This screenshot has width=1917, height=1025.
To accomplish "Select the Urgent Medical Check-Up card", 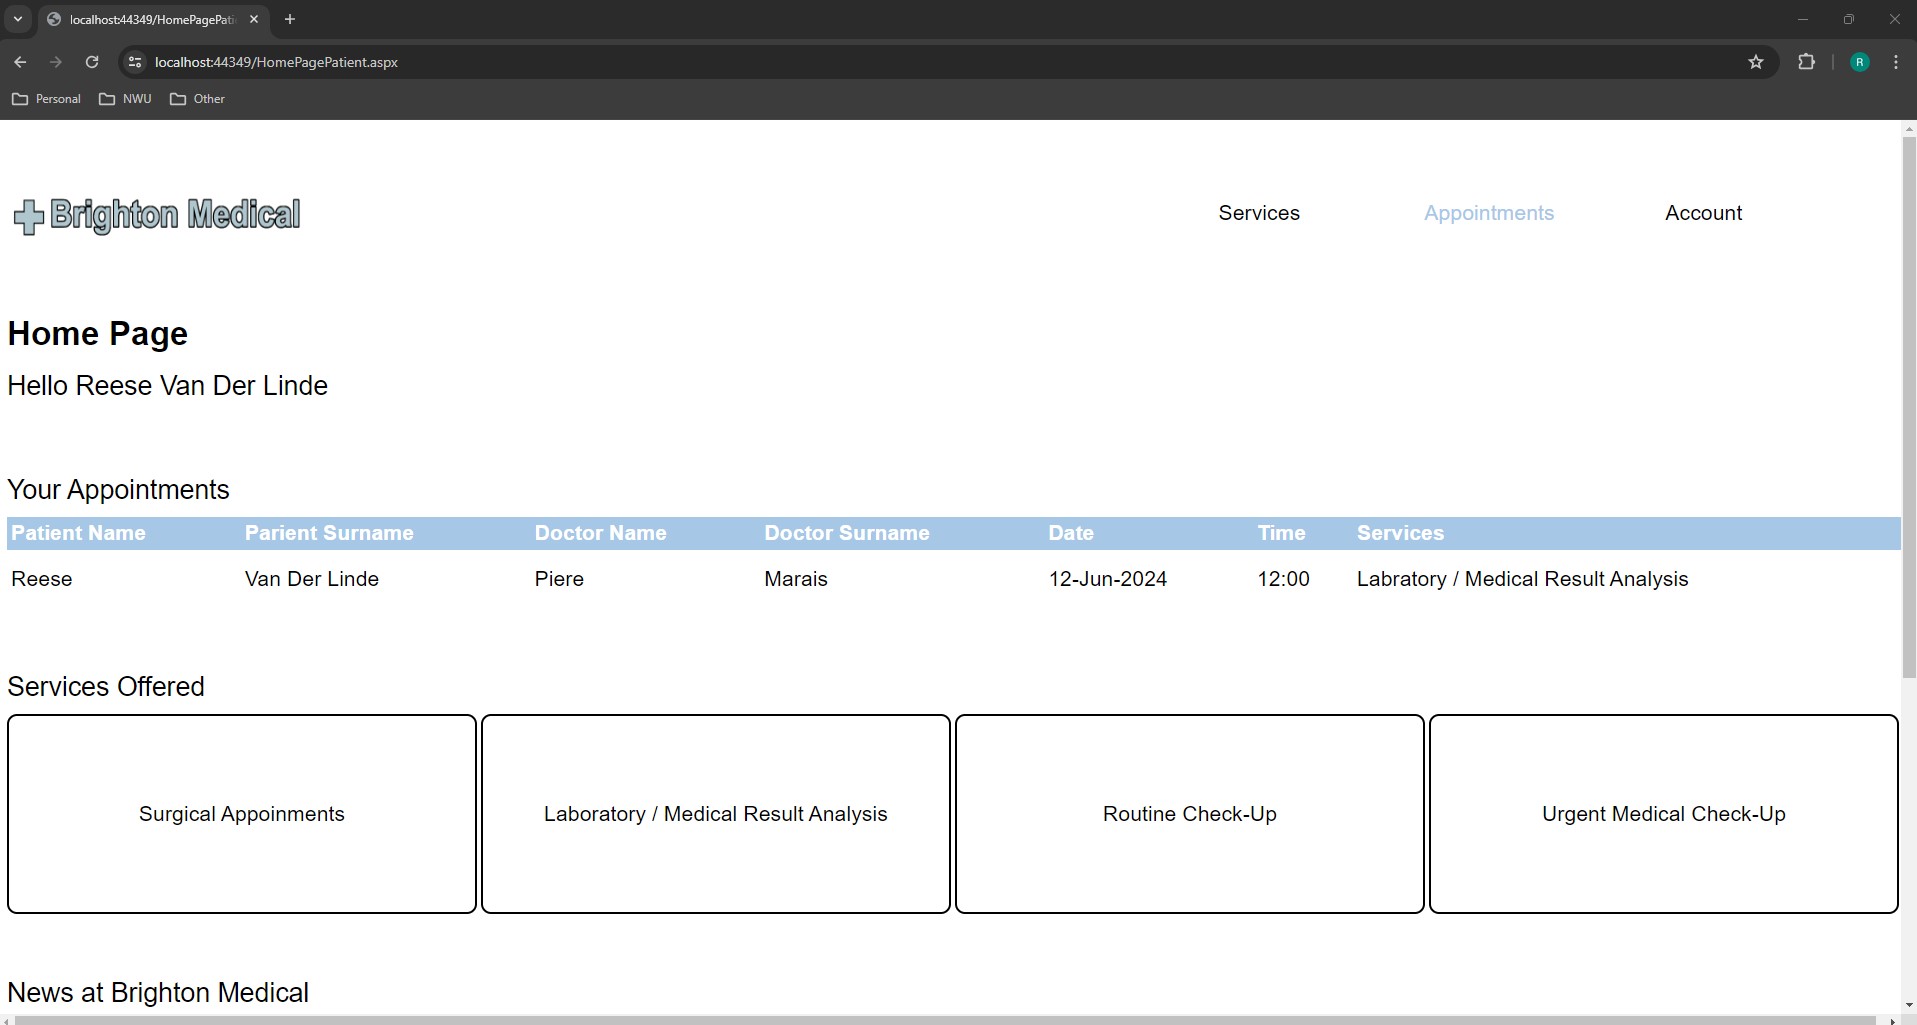I will (1664, 814).
